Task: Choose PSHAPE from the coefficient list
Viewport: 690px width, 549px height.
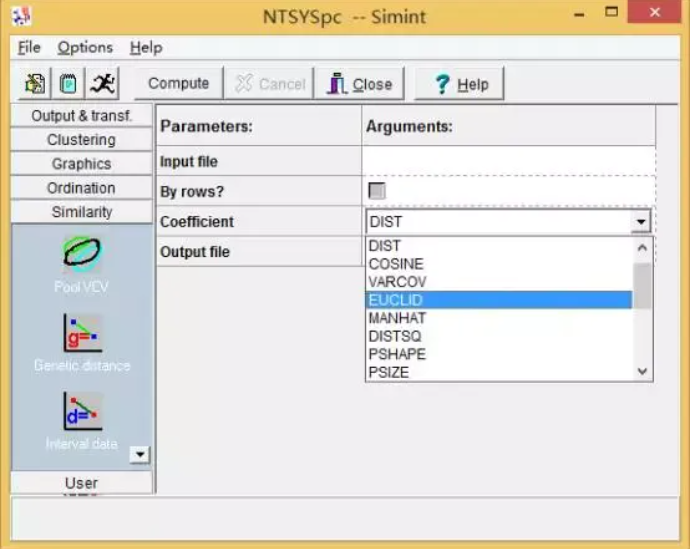Action: (499, 354)
